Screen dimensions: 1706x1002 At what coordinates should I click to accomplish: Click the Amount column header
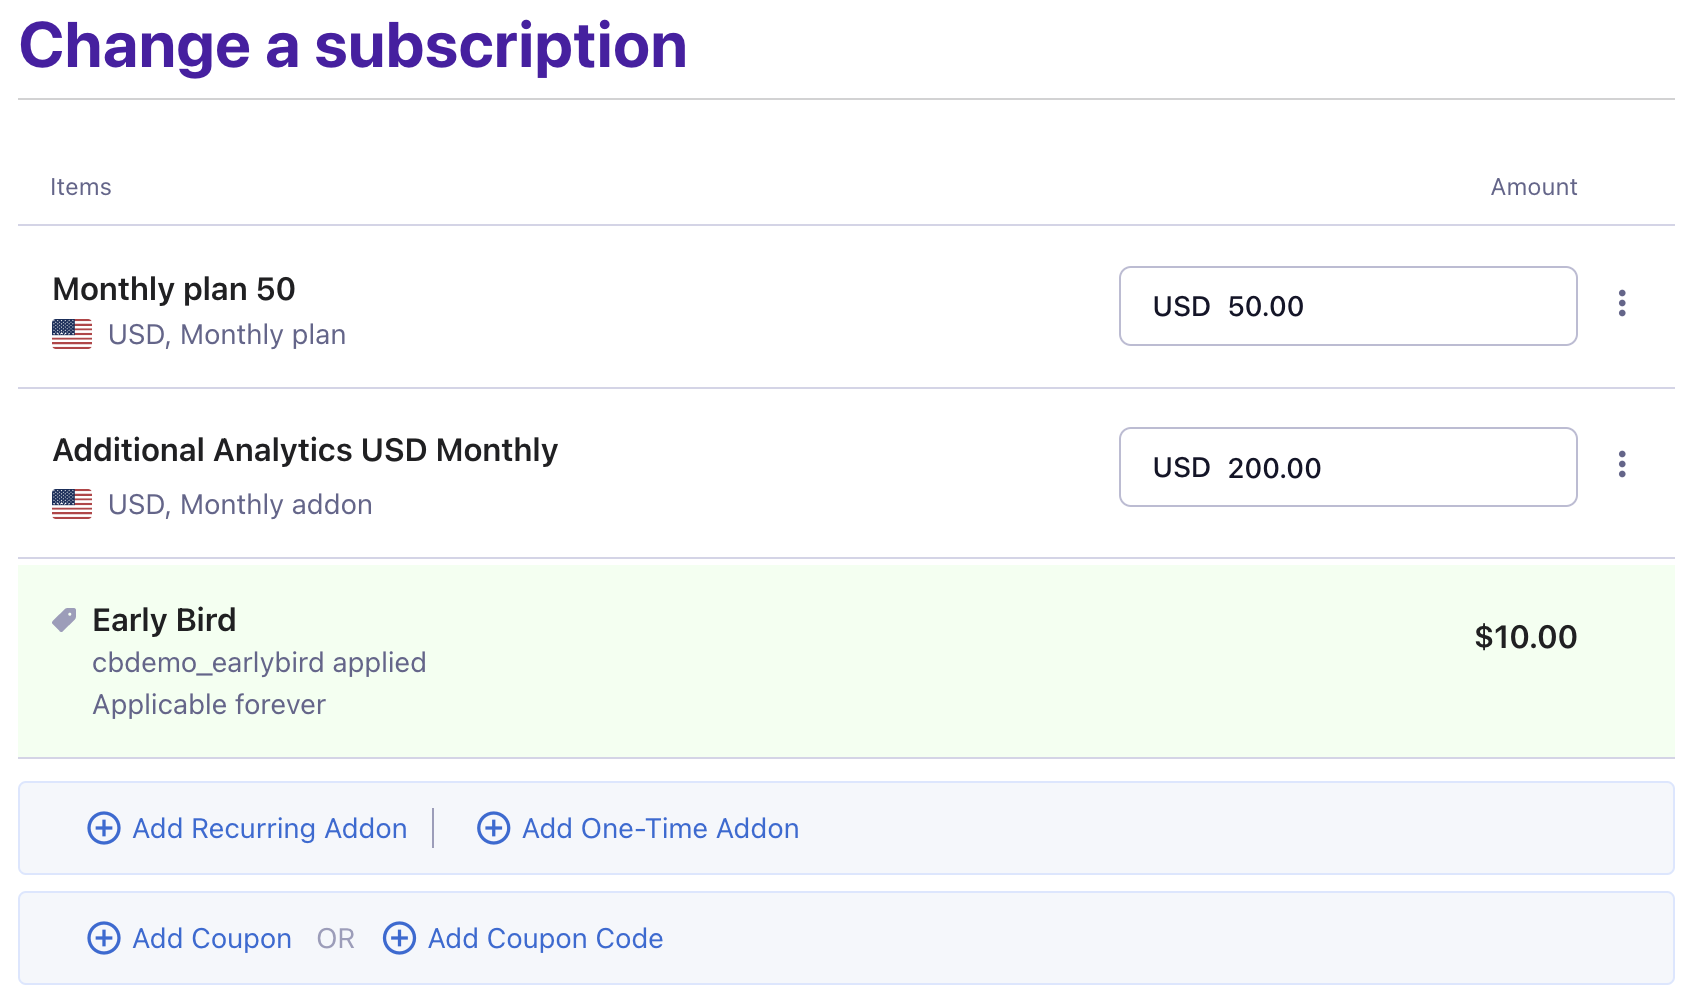pos(1533,187)
